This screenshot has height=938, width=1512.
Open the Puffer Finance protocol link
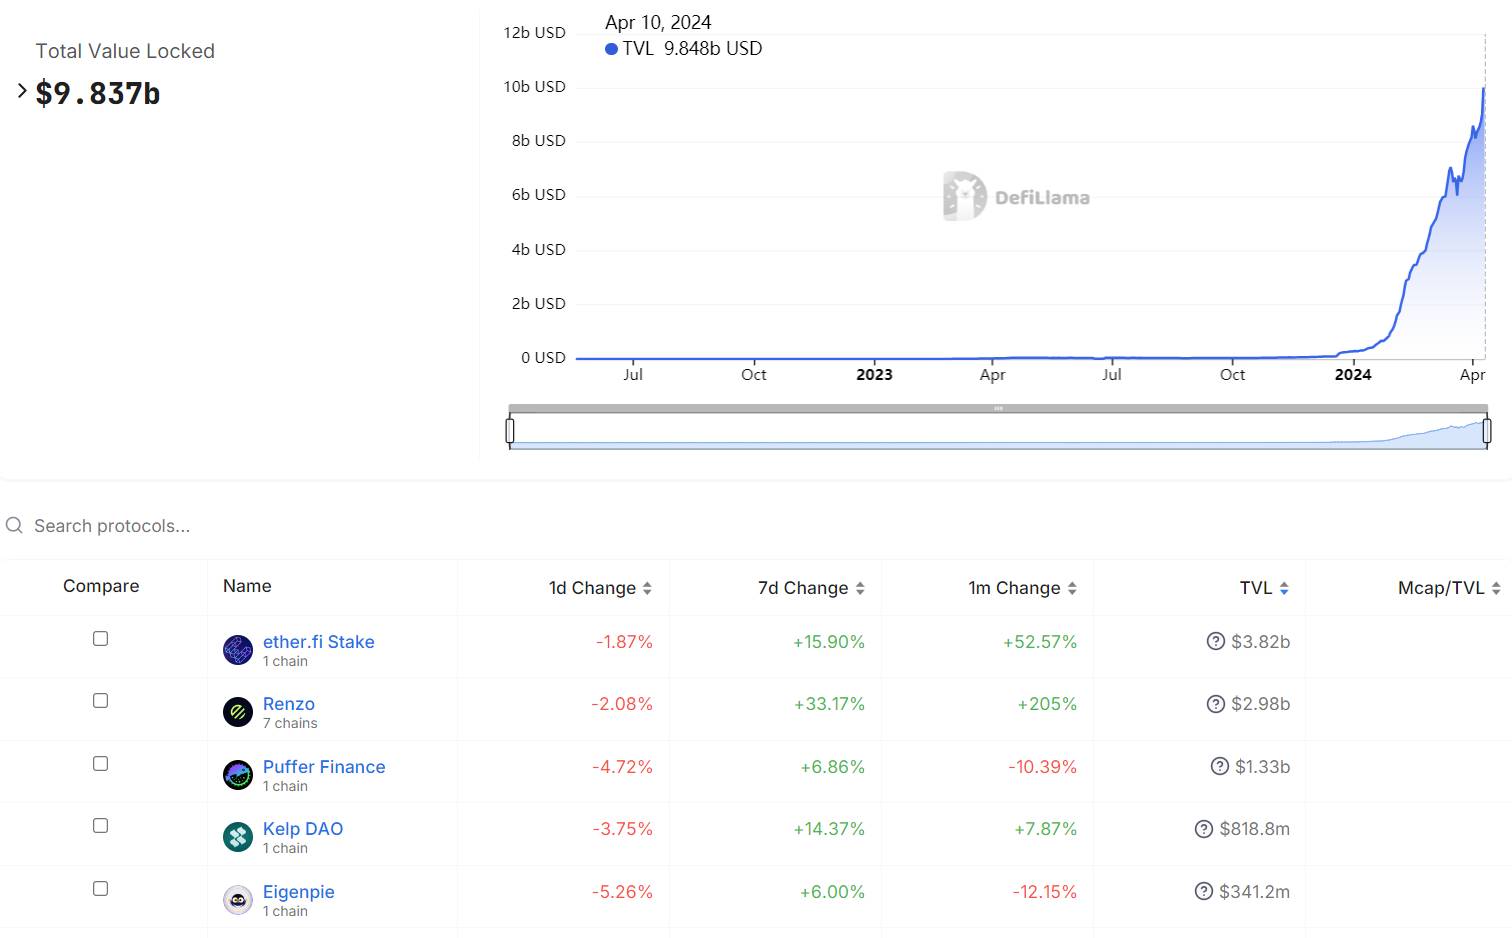324,767
